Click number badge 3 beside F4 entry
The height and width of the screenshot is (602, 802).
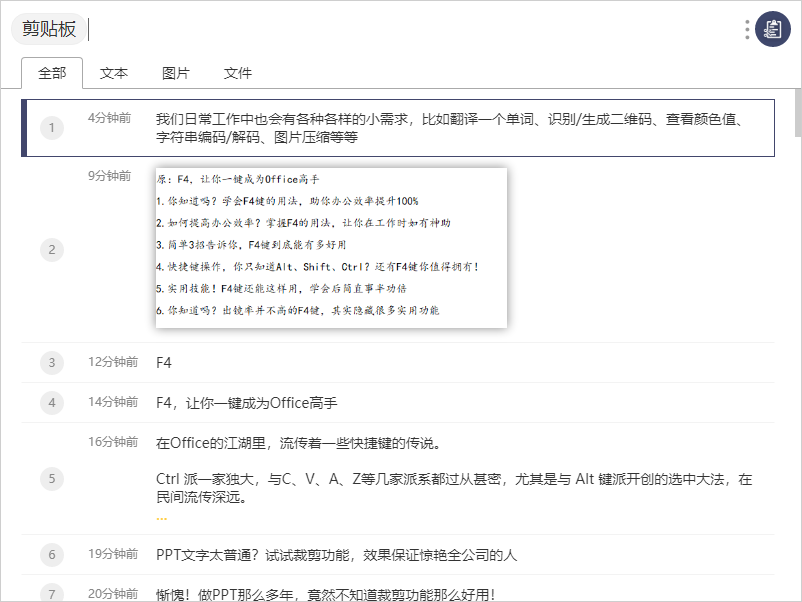pos(52,363)
